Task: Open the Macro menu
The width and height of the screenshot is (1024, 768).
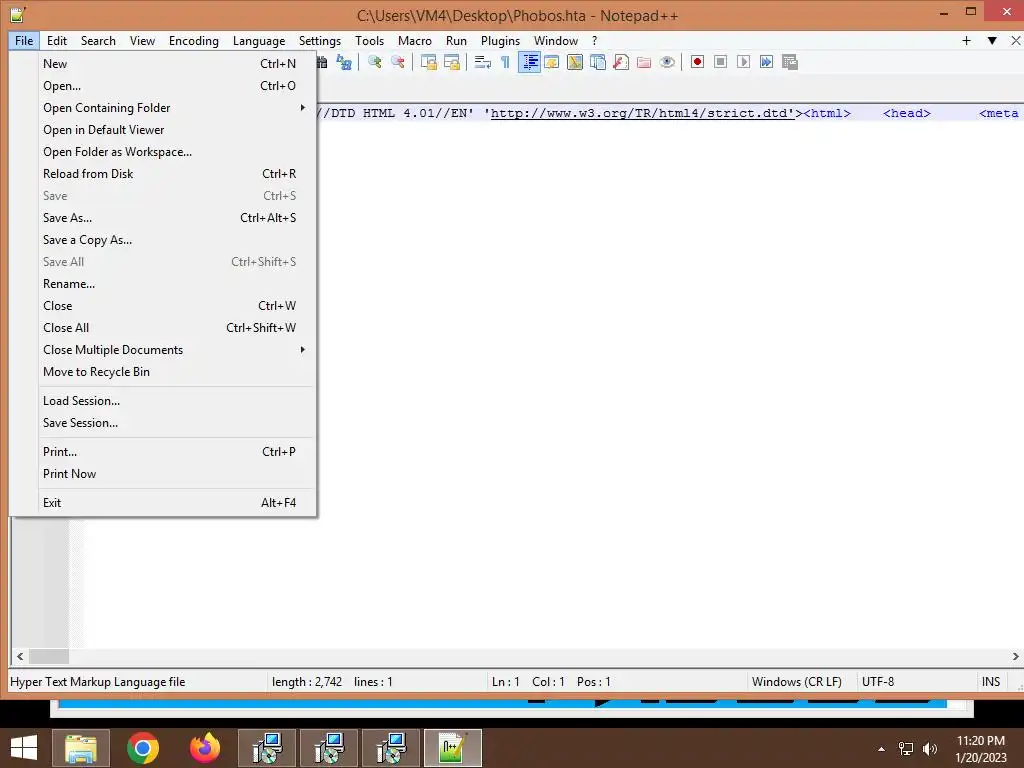Action: coord(415,40)
